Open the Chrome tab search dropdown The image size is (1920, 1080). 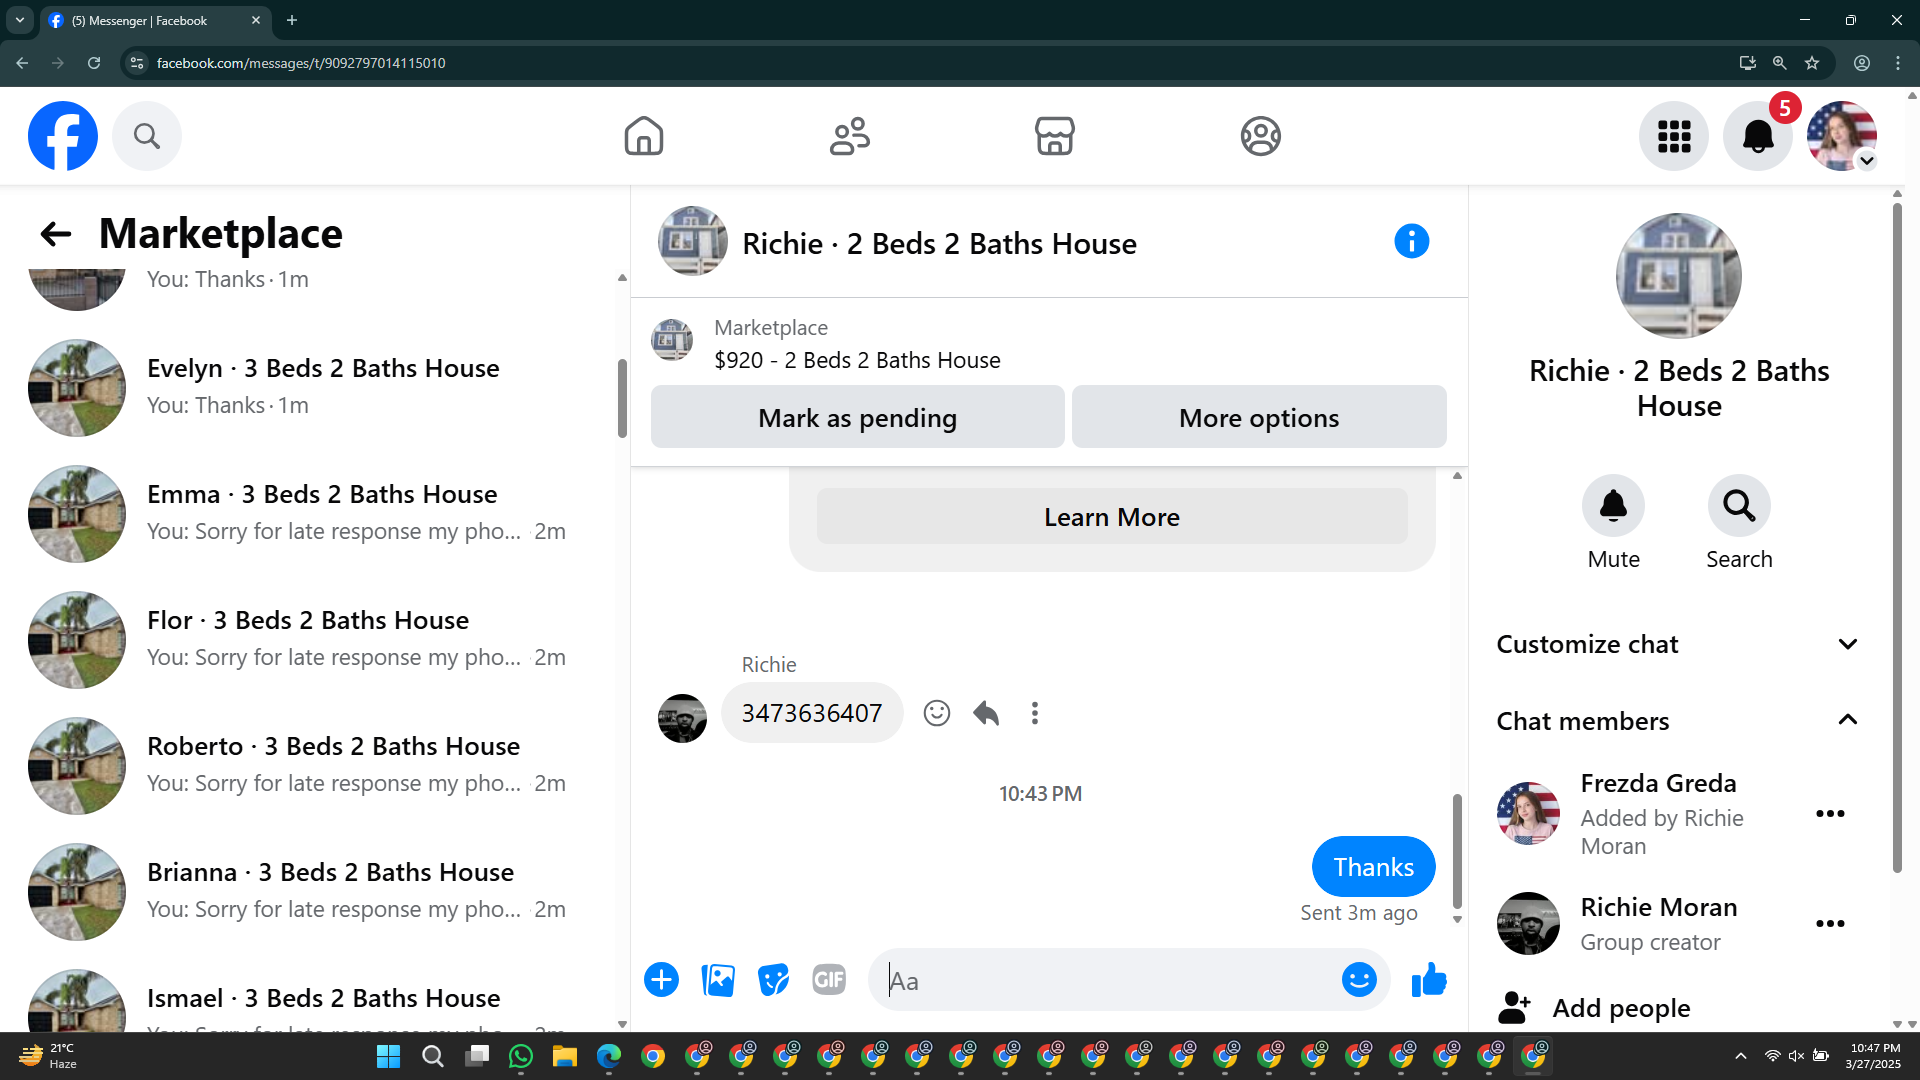(x=20, y=20)
